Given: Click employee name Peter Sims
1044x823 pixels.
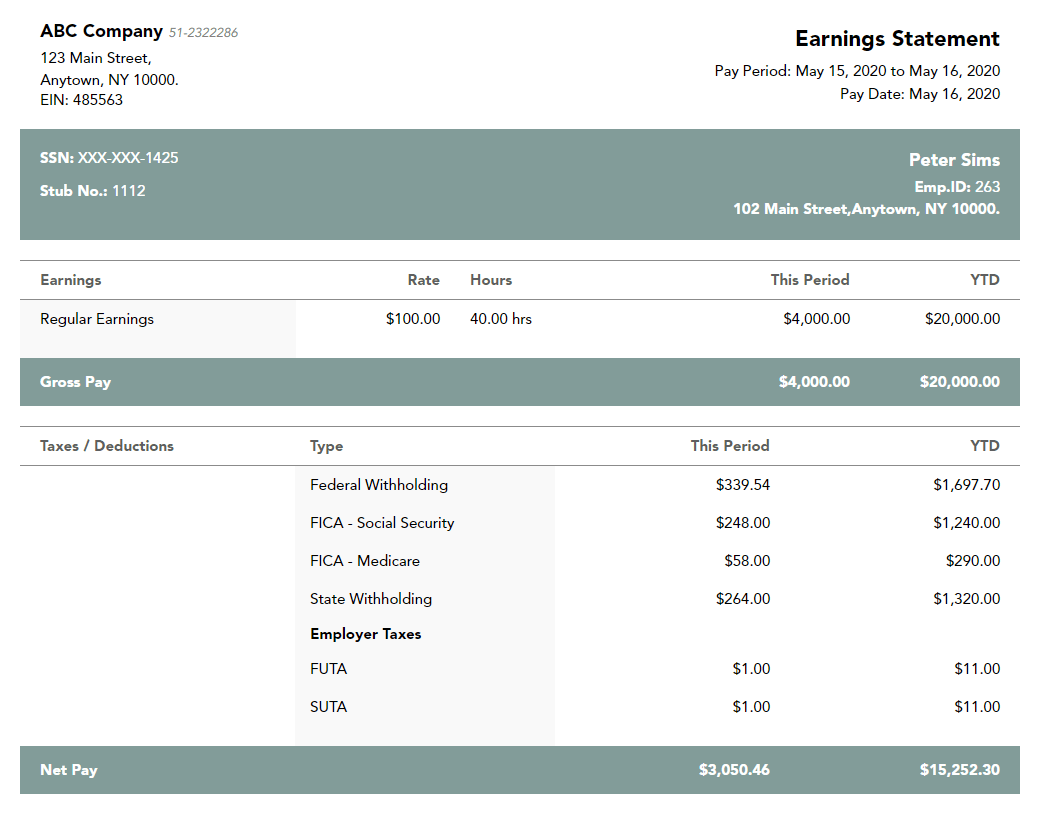Looking at the screenshot, I should tap(953, 160).
